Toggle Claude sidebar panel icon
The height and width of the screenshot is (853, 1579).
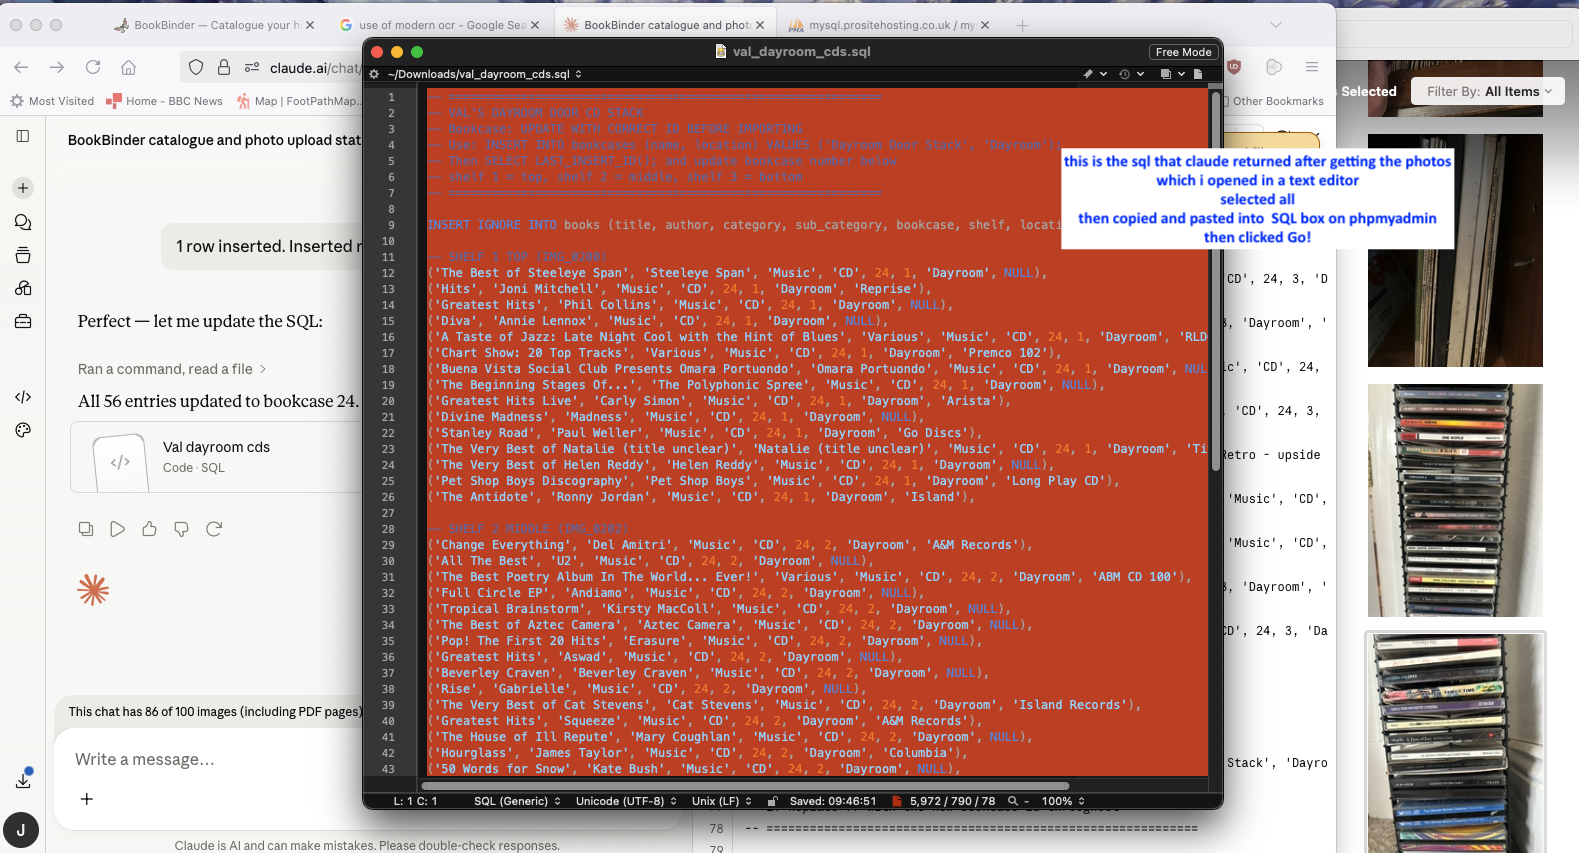tap(23, 136)
